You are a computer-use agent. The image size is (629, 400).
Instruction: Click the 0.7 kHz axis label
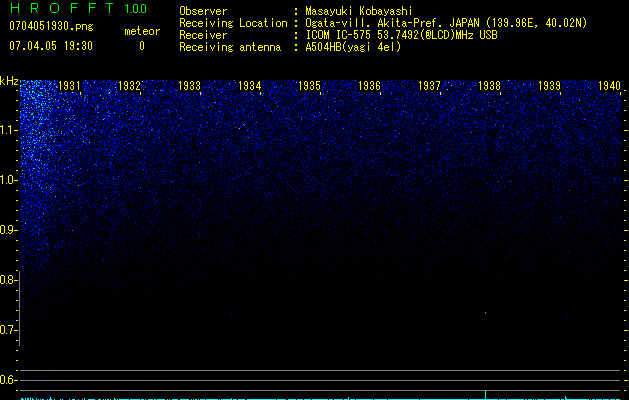click(9, 330)
